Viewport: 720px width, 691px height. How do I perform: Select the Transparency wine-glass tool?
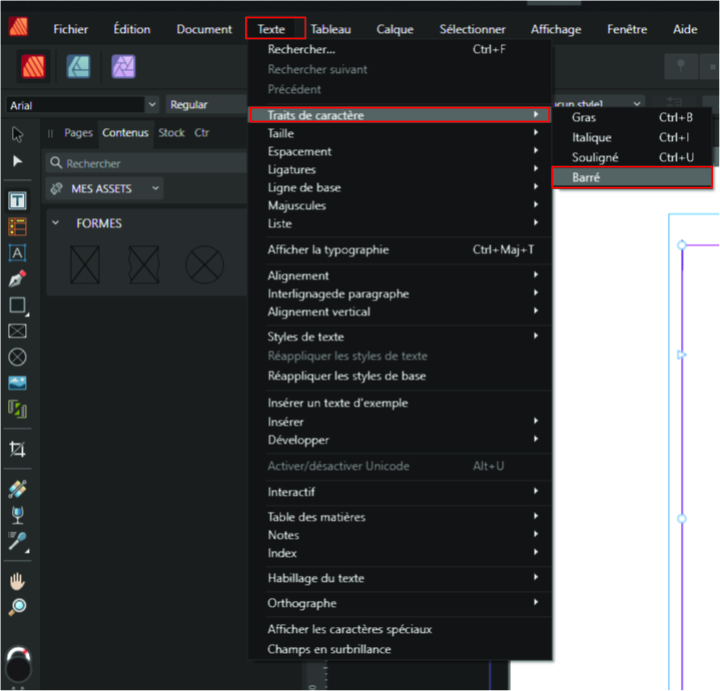point(17,515)
